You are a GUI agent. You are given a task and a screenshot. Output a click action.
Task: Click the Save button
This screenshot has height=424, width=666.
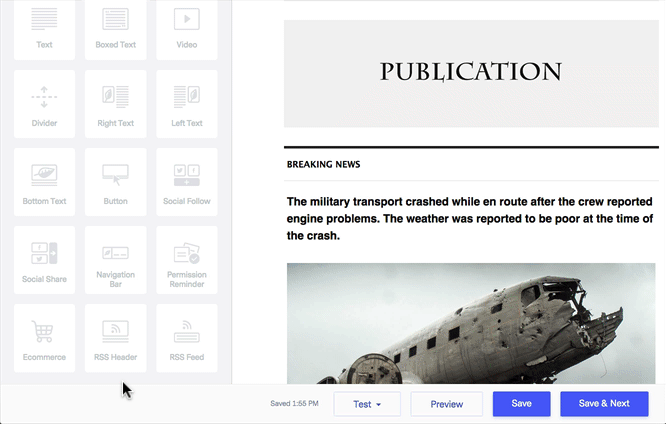click(522, 404)
